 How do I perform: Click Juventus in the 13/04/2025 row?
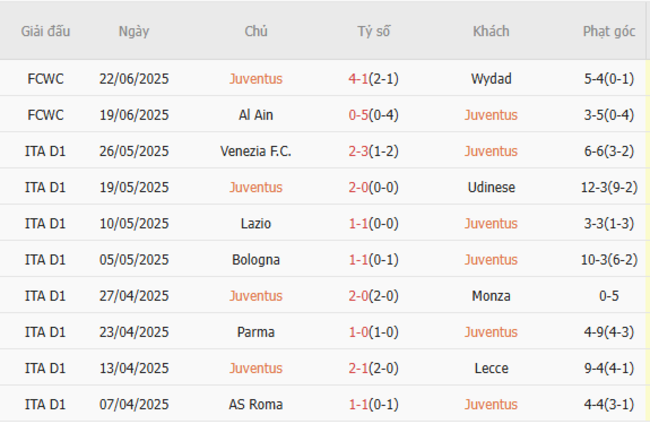coord(256,368)
